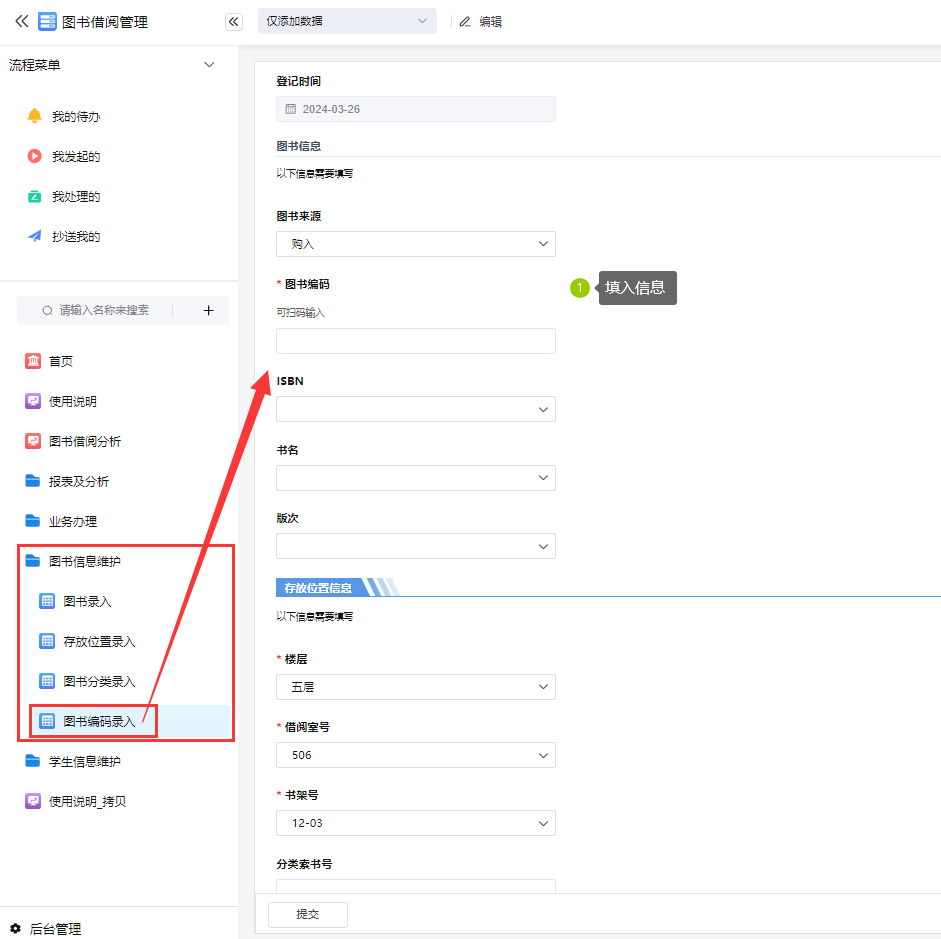Image resolution: width=941 pixels, height=939 pixels.
Task: Click the pencil edit icon
Action: coord(465,22)
